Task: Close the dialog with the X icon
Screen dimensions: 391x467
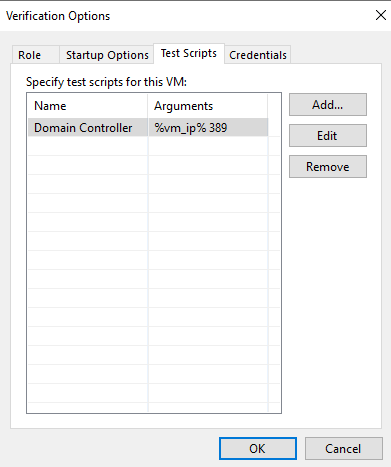Action: coord(380,15)
